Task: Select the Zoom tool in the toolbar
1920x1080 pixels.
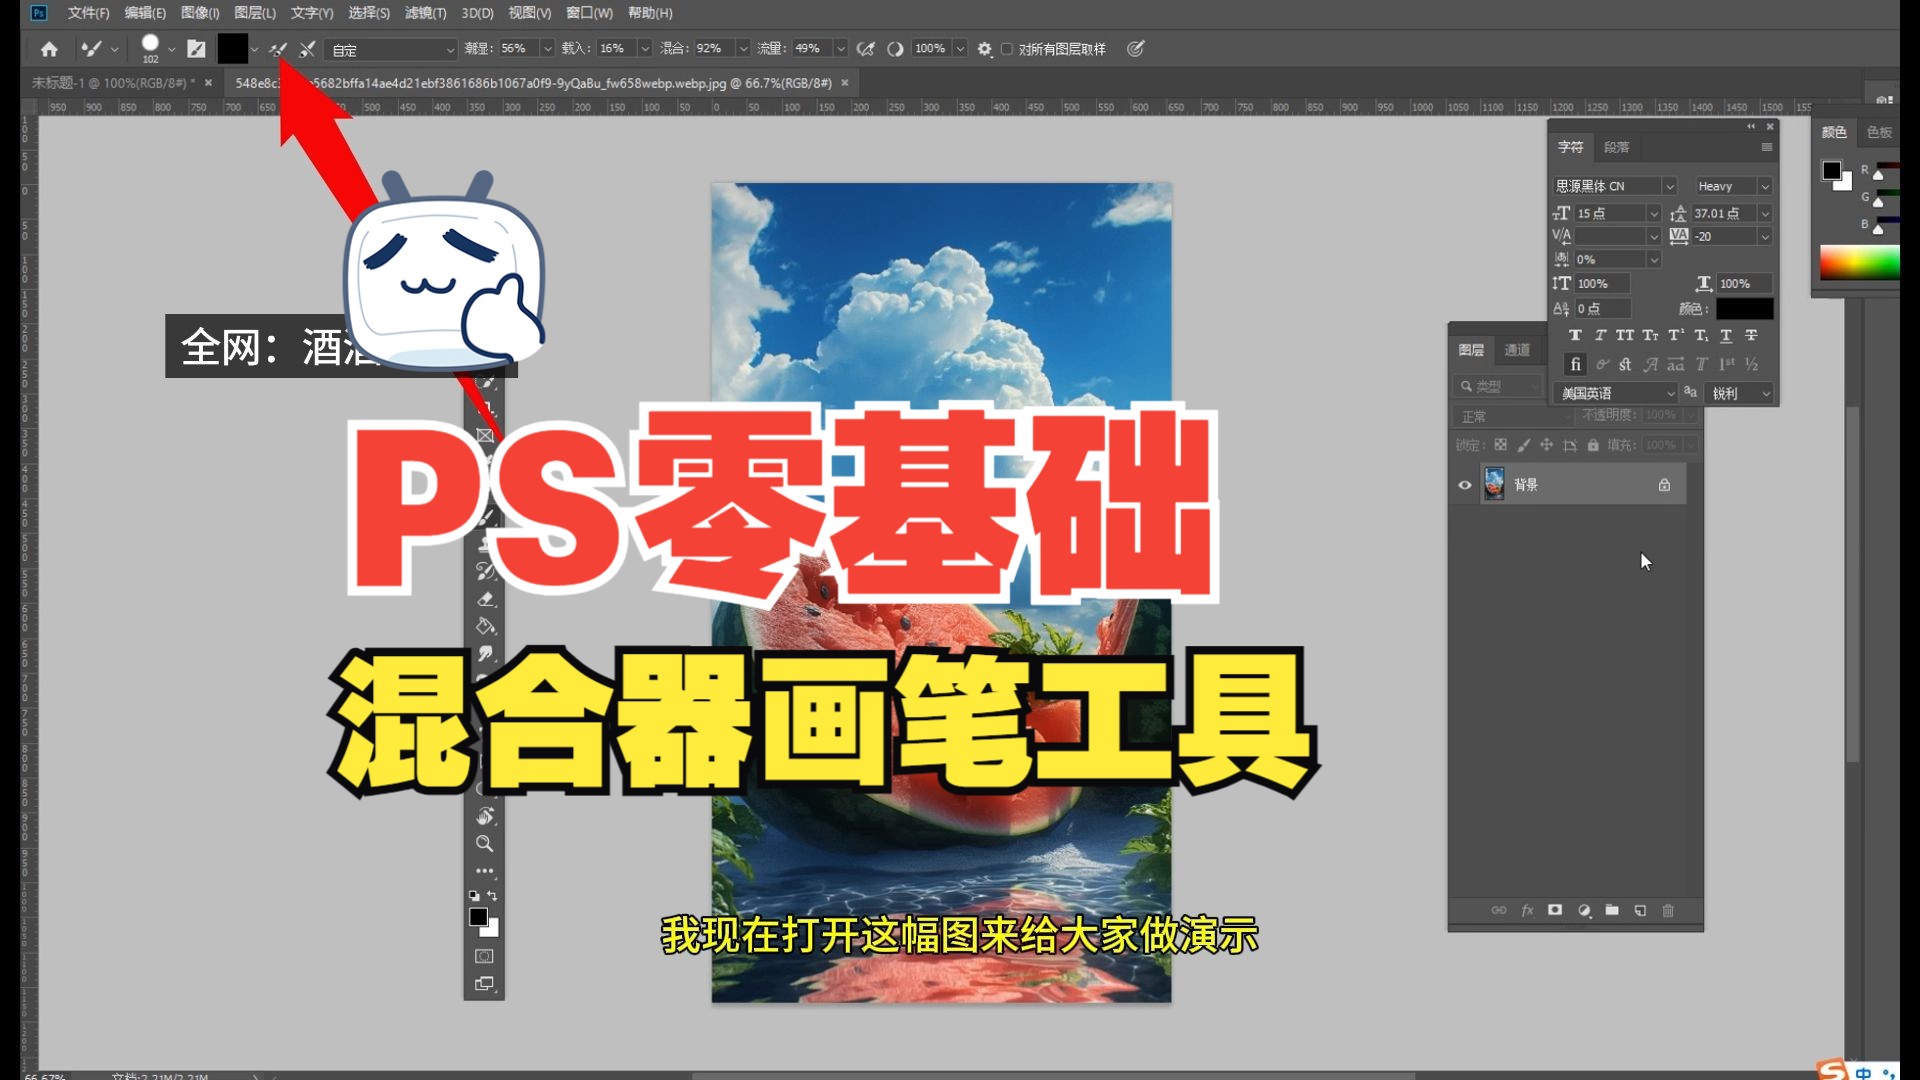Action: [x=485, y=843]
